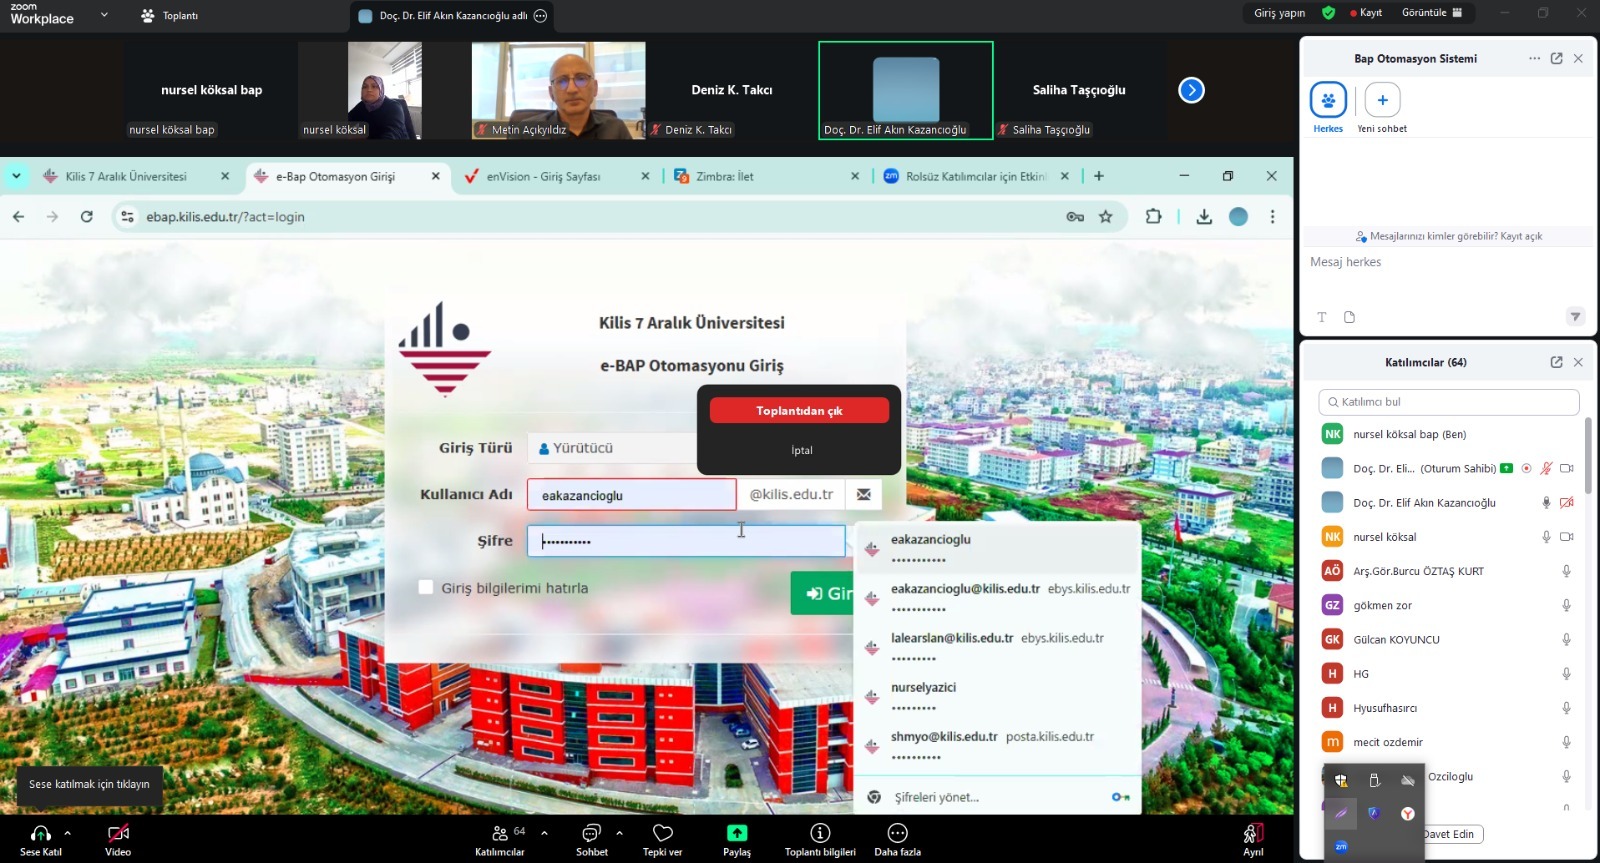Open the Daha fazla more options icon
1600x863 pixels.
coord(897,833)
